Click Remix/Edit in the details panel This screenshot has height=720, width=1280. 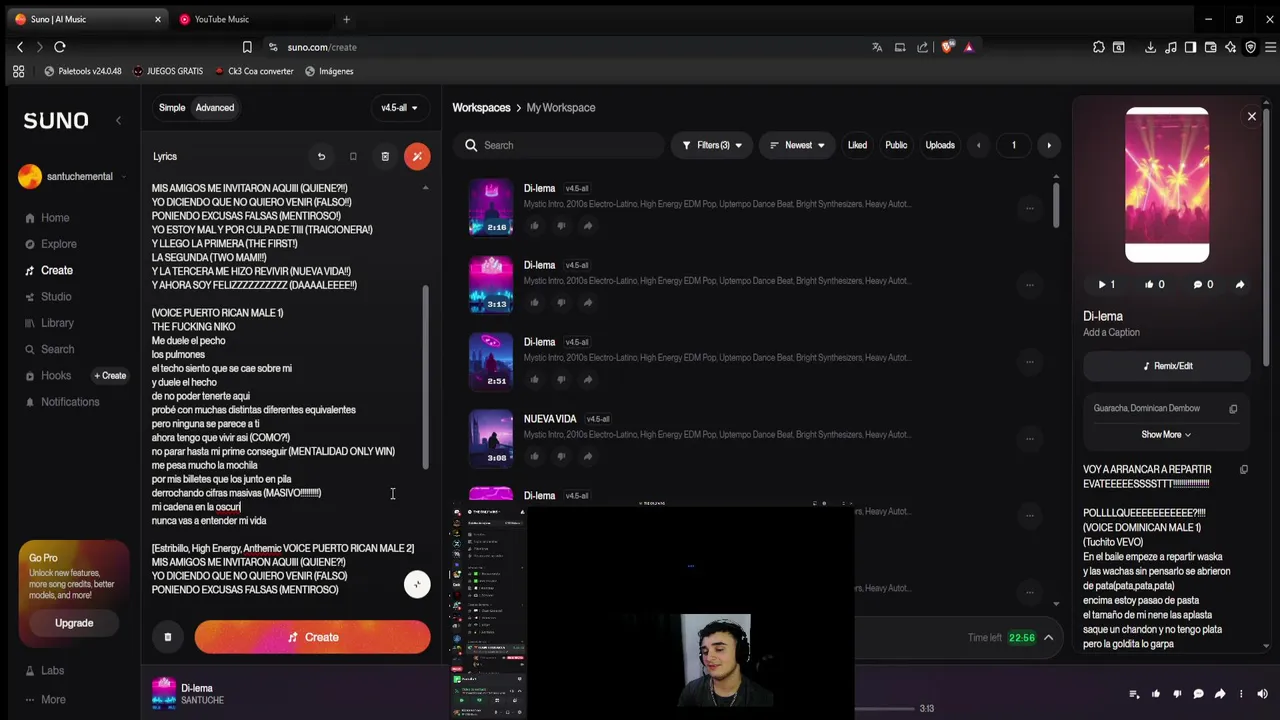coord(1167,366)
